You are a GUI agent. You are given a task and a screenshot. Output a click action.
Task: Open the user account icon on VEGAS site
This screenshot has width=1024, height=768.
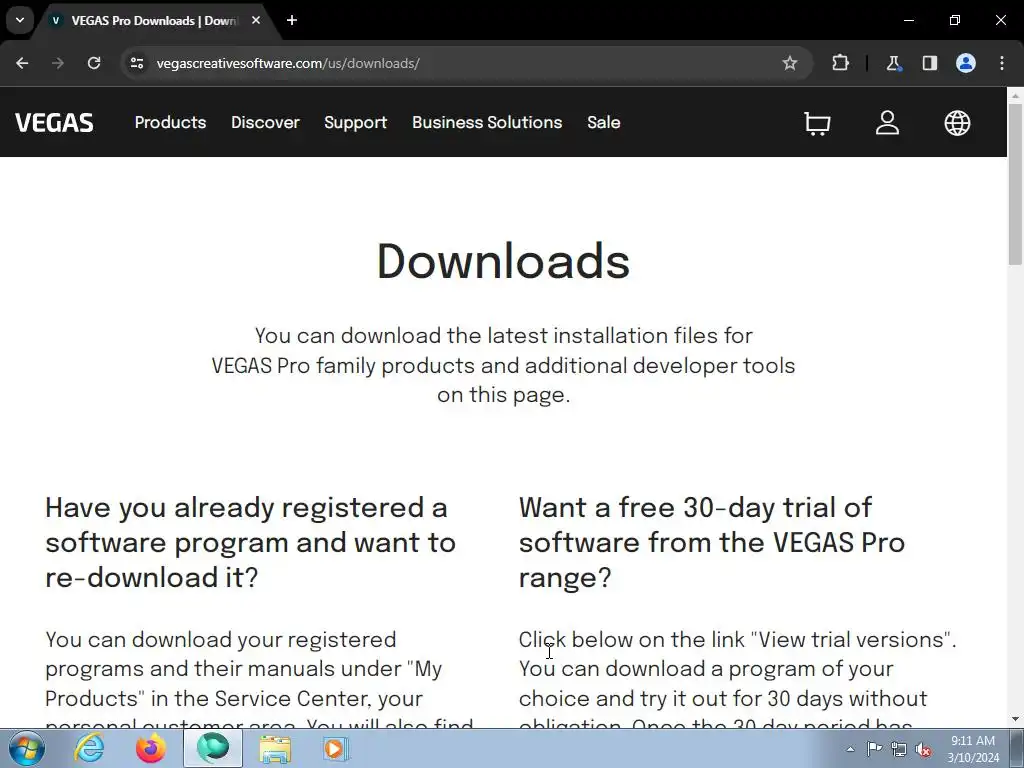pyautogui.click(x=887, y=123)
